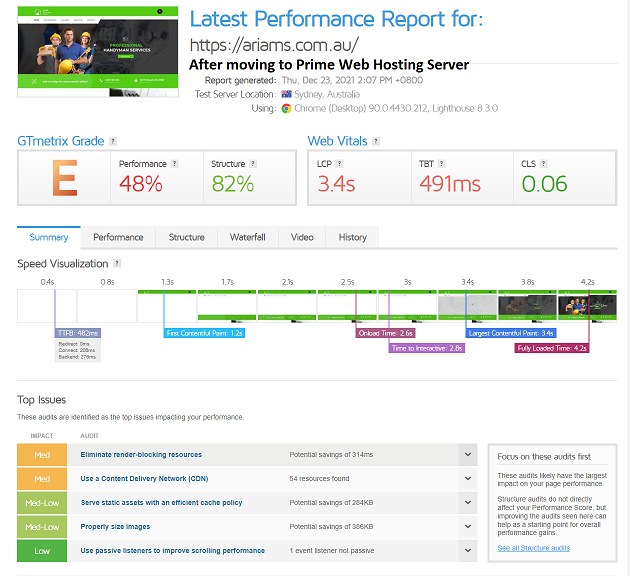Click the filmstrip frame at 0.4s
Viewport: 630px width, 583px height.
(47, 305)
